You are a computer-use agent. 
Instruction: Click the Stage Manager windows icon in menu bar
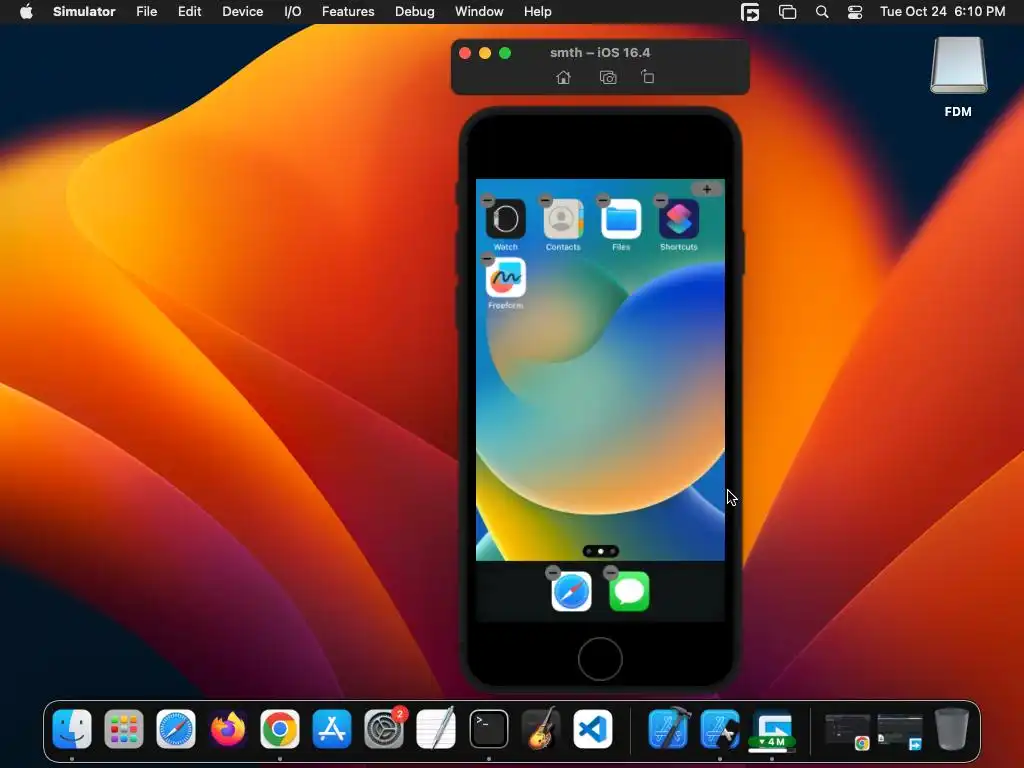tap(788, 12)
